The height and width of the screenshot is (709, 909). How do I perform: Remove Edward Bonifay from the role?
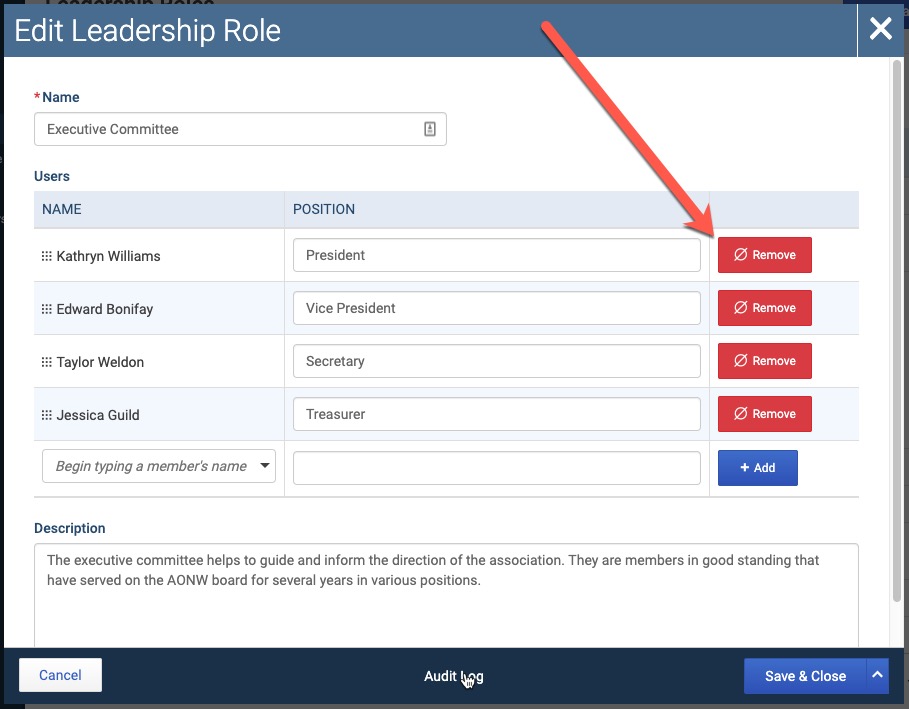[765, 308]
